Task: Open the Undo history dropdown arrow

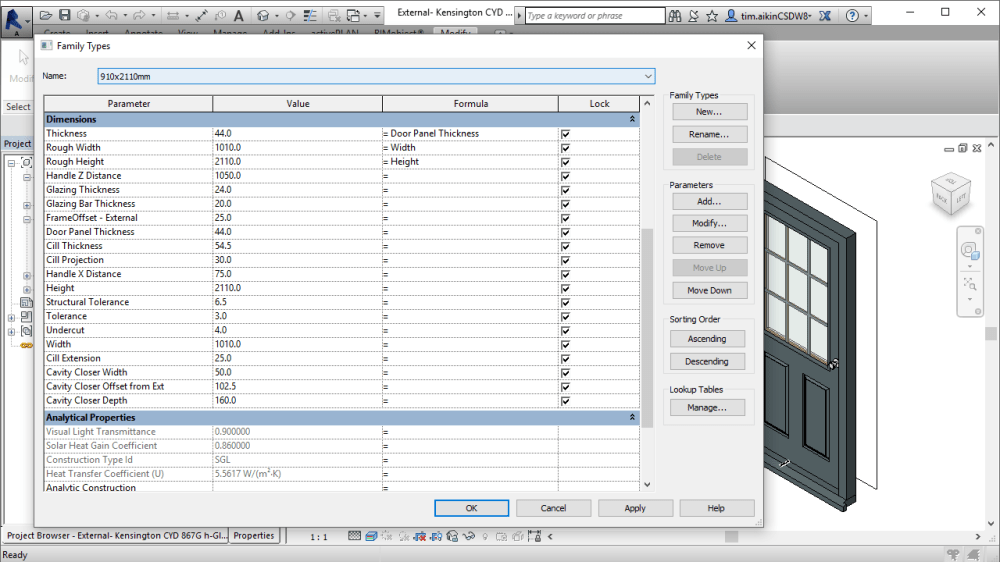Action: [125, 15]
